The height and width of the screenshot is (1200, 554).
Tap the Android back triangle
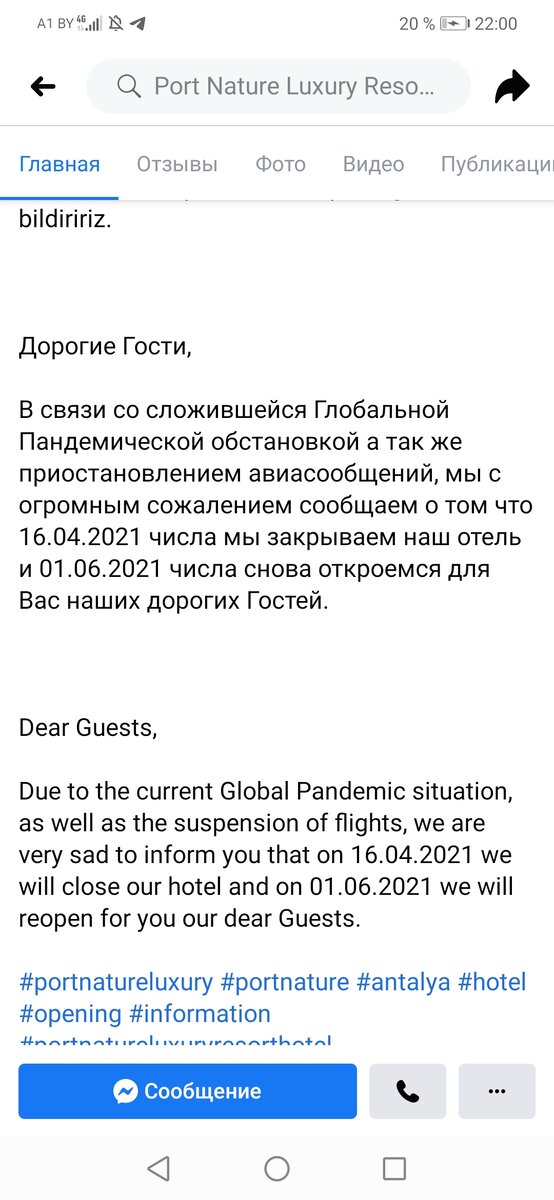point(158,1168)
